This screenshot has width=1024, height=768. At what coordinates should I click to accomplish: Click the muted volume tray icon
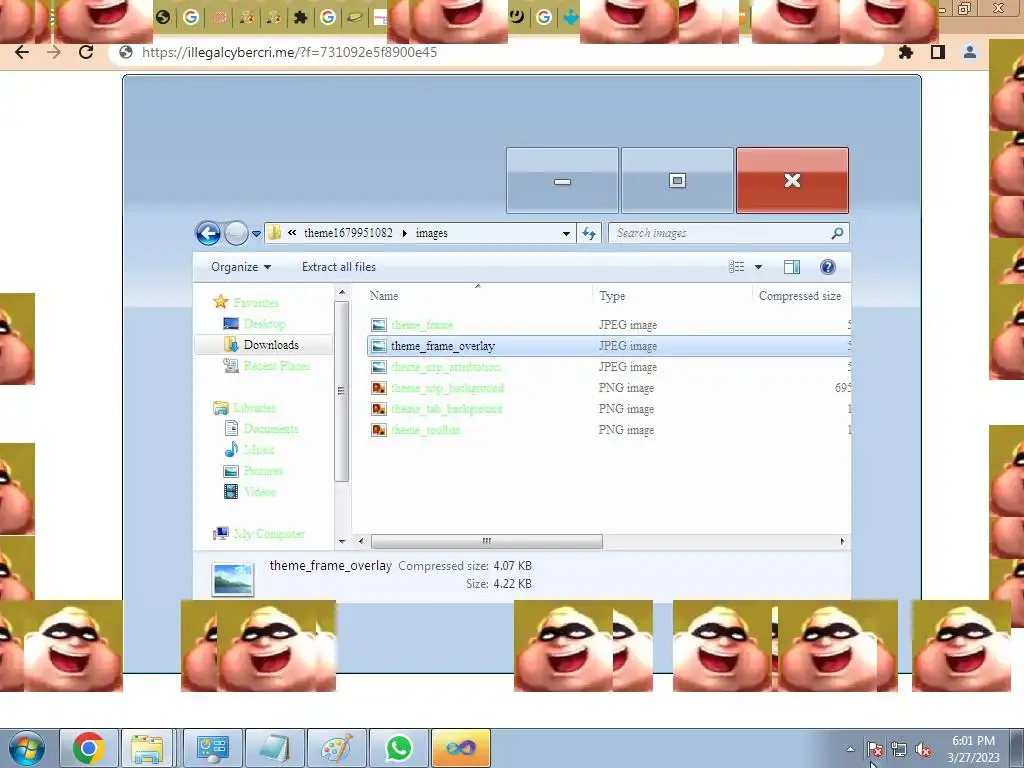pyautogui.click(x=923, y=750)
